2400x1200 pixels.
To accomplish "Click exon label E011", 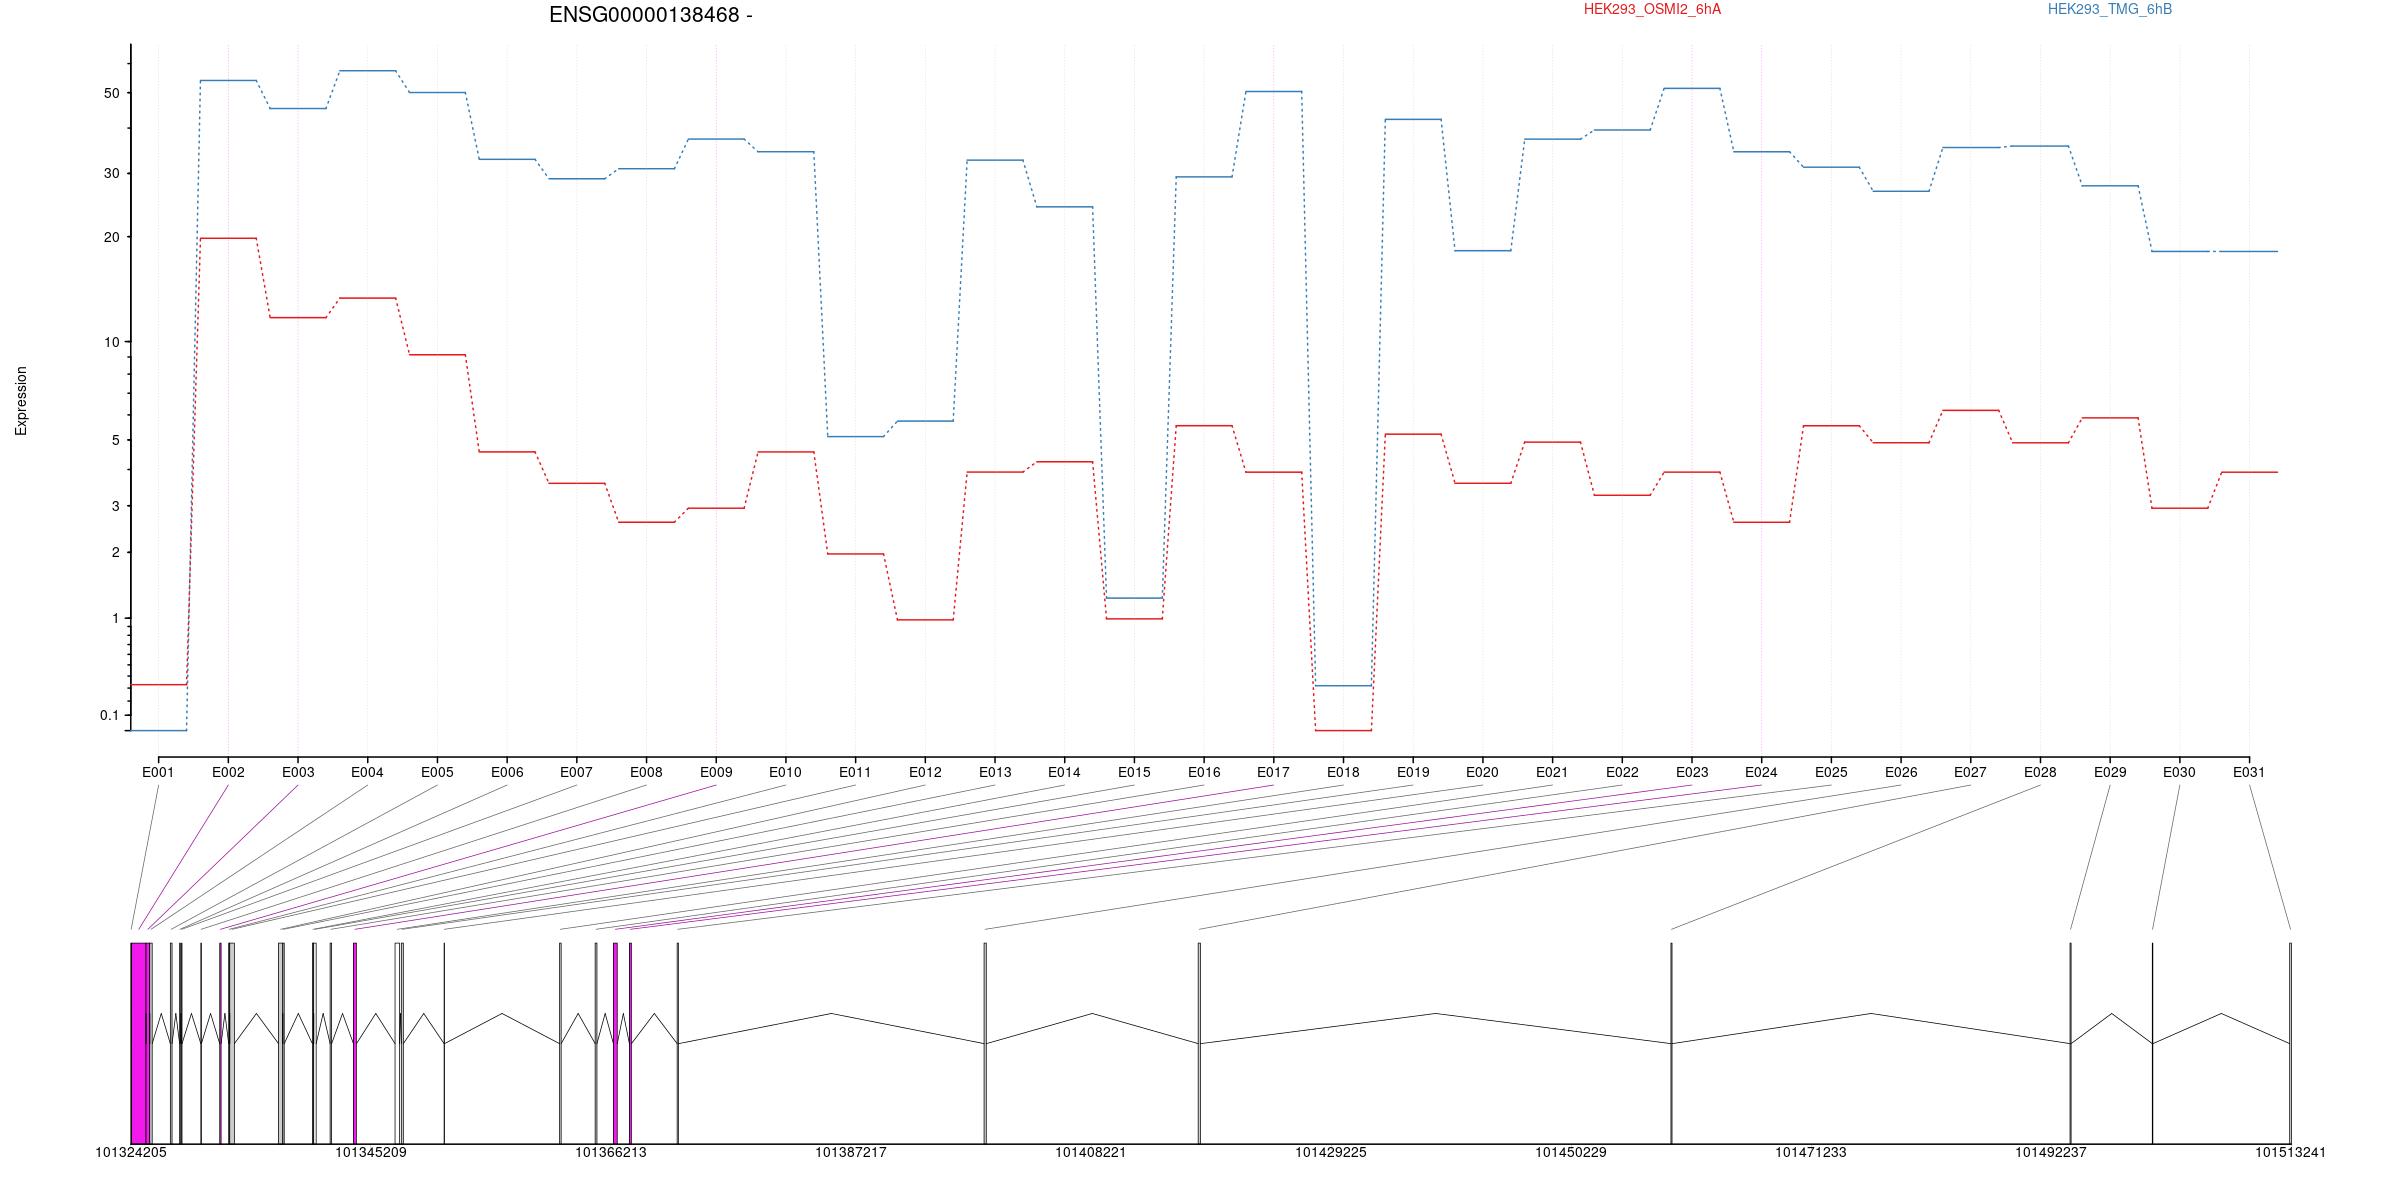I will [855, 772].
